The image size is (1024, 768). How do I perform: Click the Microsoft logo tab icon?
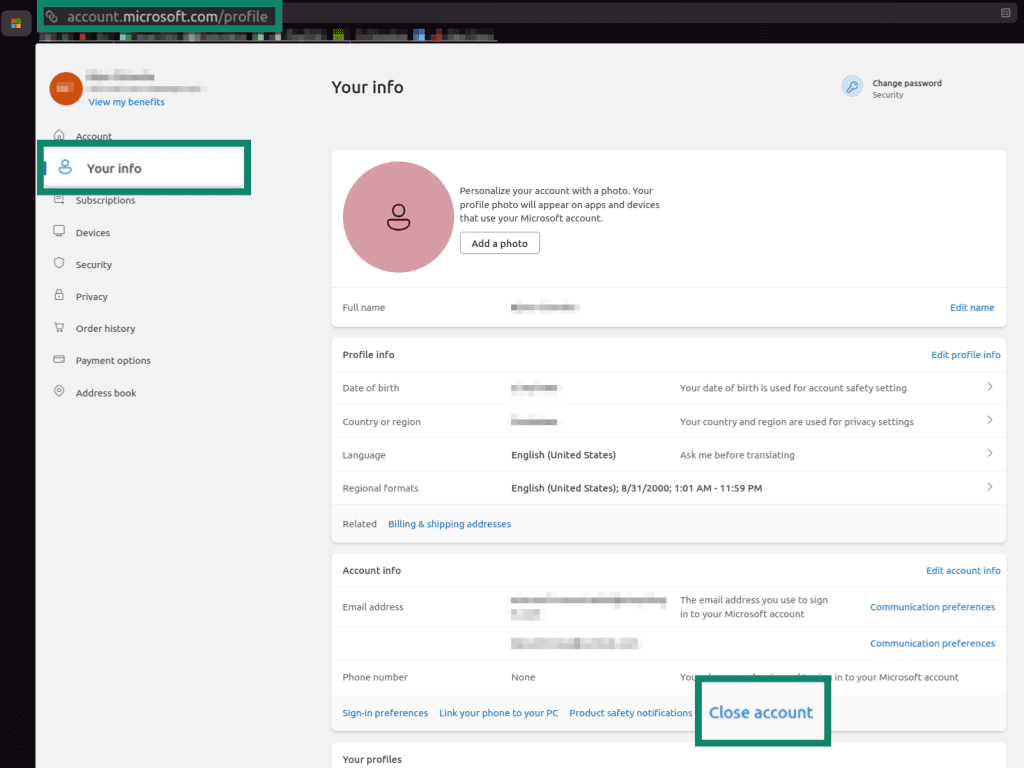(16, 24)
